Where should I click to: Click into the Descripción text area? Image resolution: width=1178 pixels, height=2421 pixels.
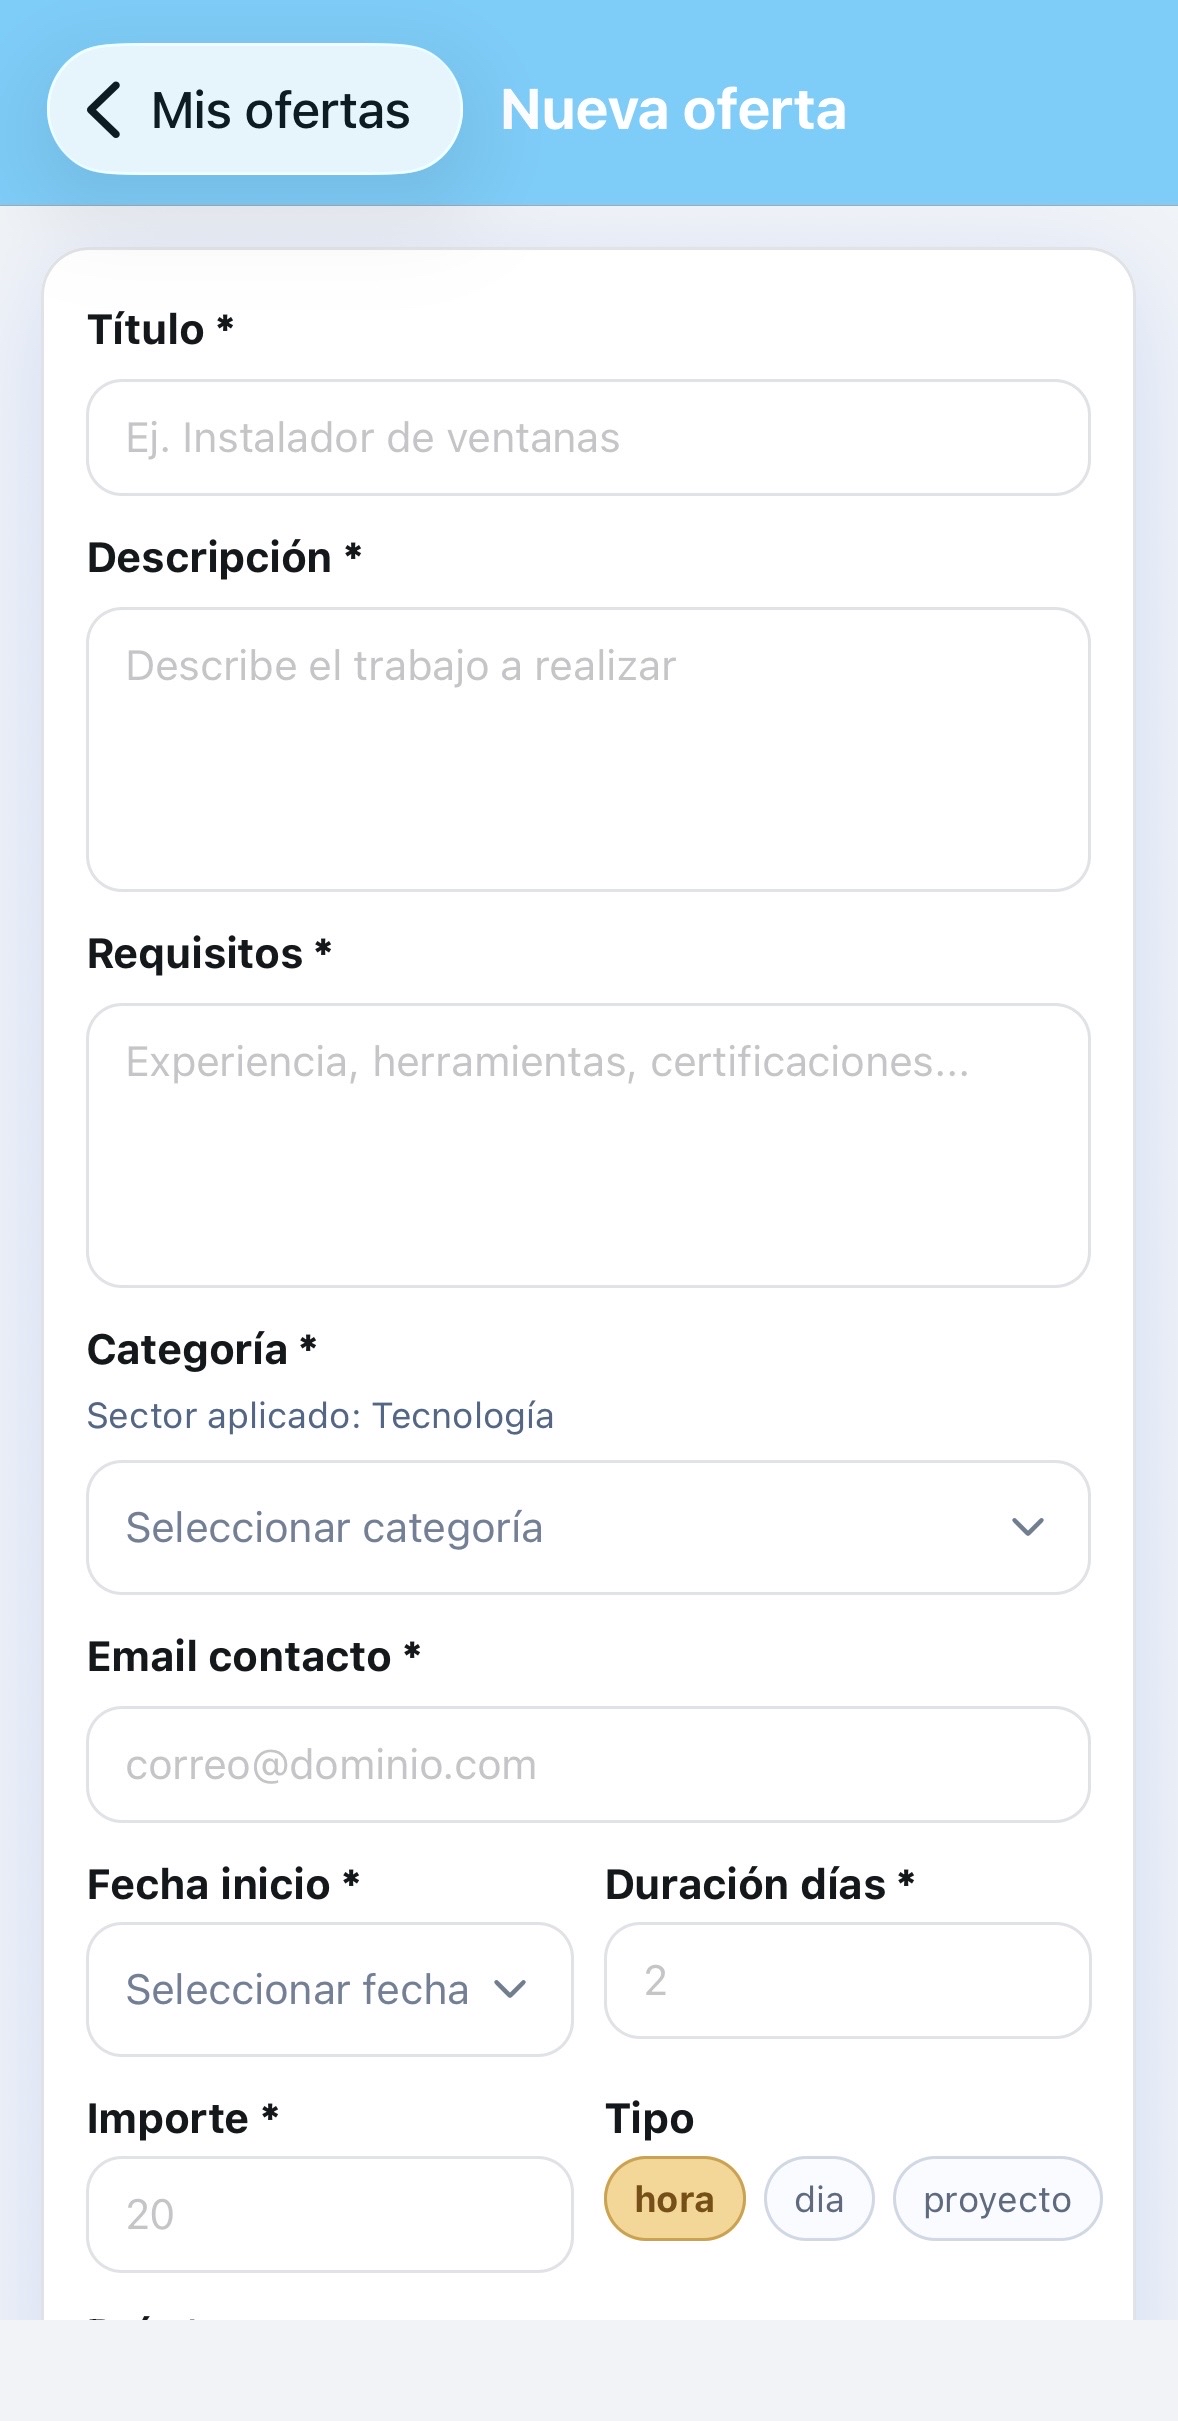coord(588,749)
